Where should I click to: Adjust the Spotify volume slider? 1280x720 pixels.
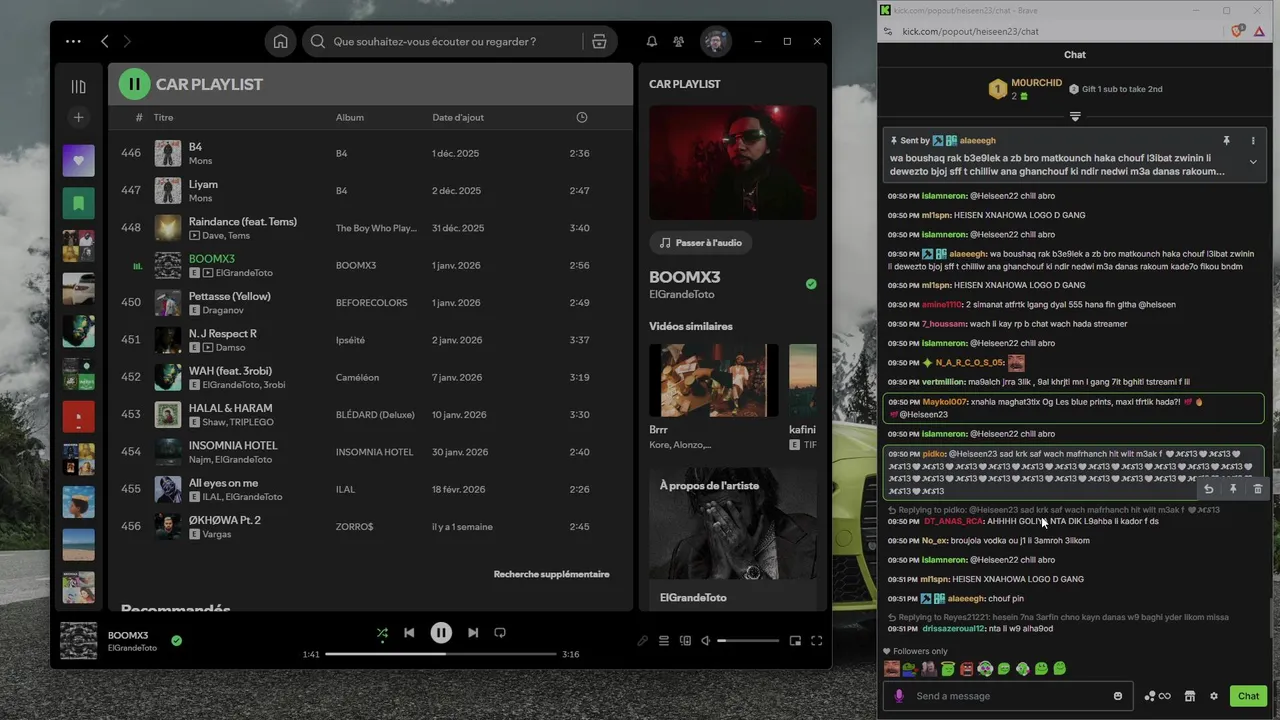tap(748, 641)
